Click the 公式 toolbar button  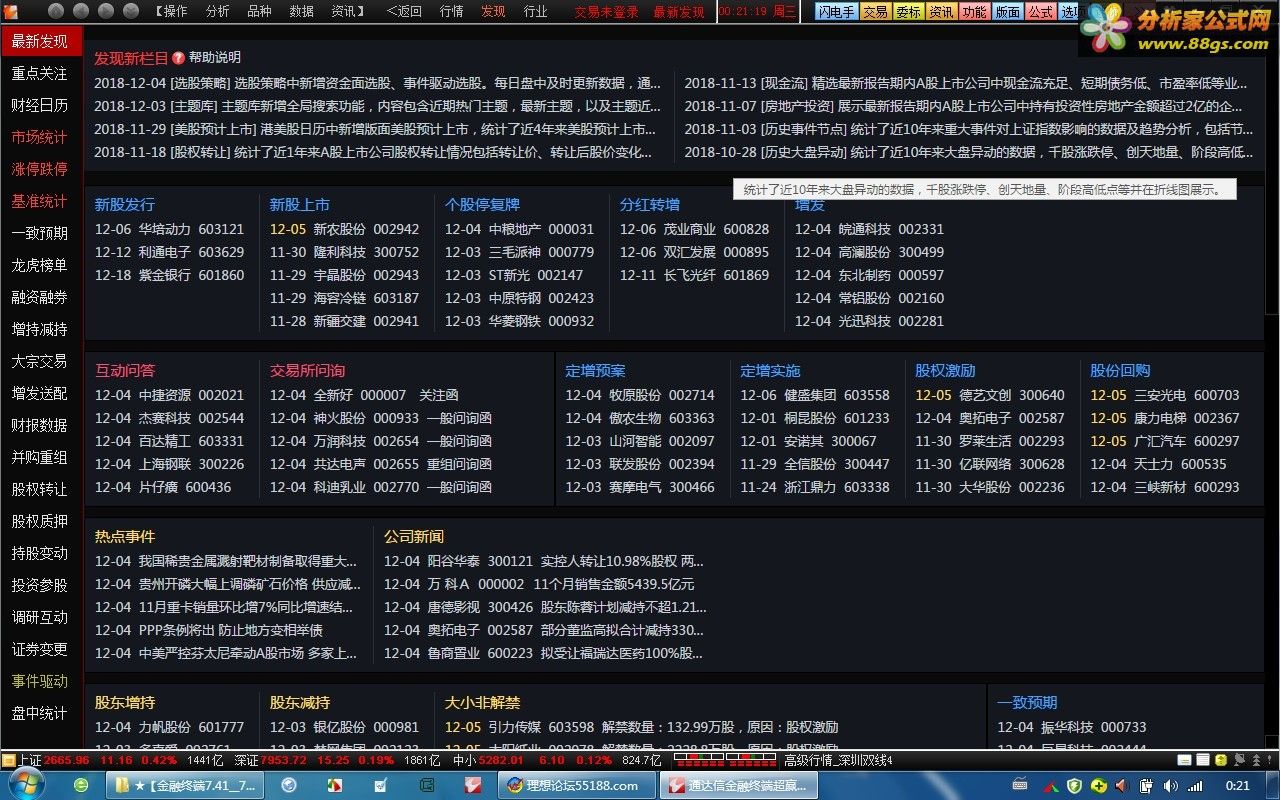(x=1040, y=12)
